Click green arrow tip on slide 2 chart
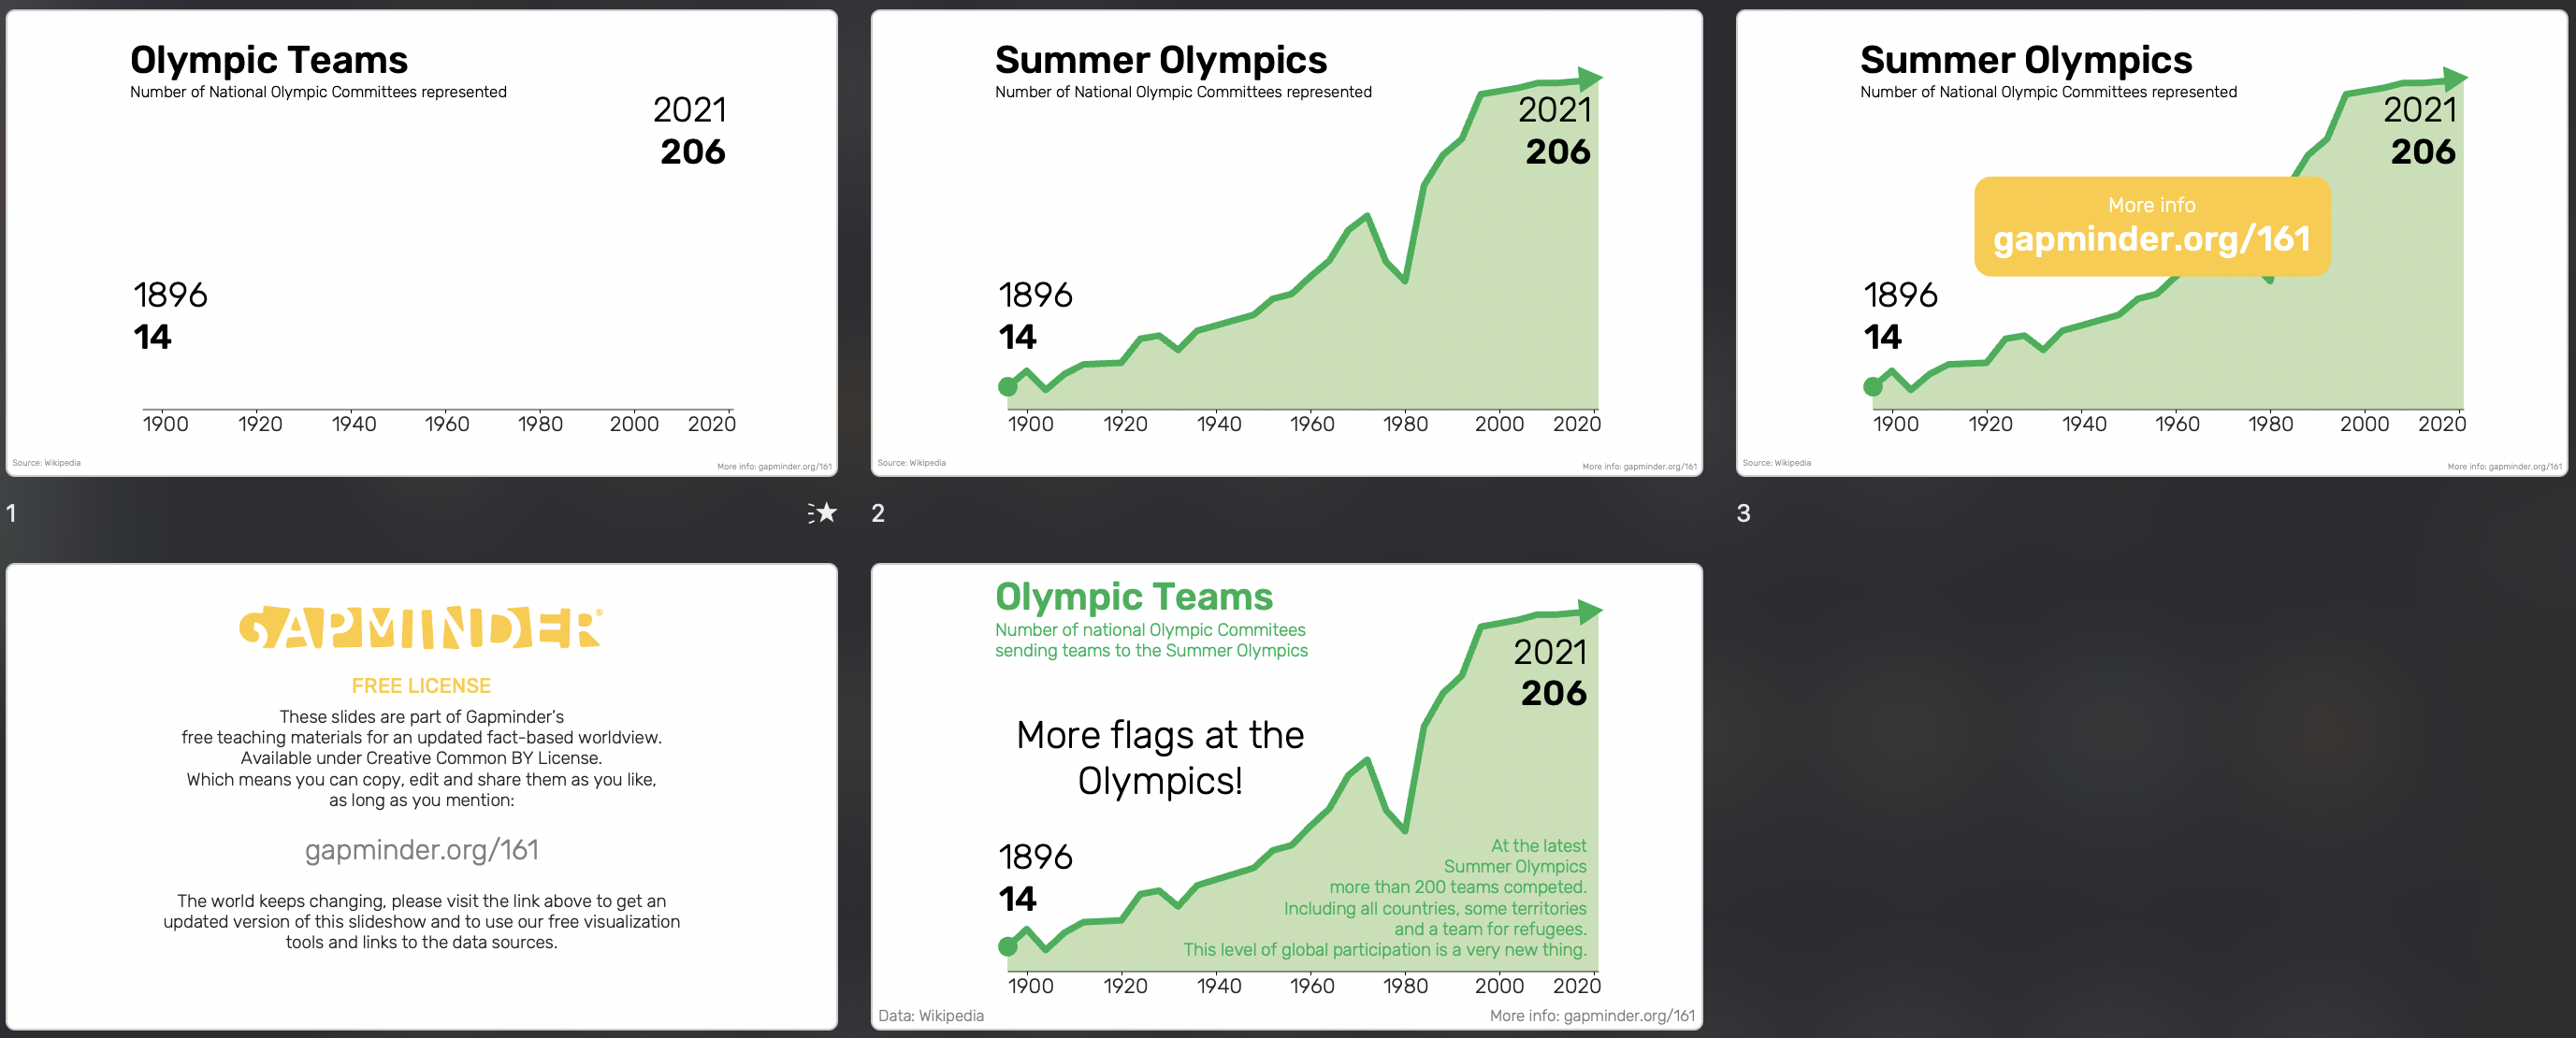The height and width of the screenshot is (1038, 2576). pyautogui.click(x=1590, y=78)
